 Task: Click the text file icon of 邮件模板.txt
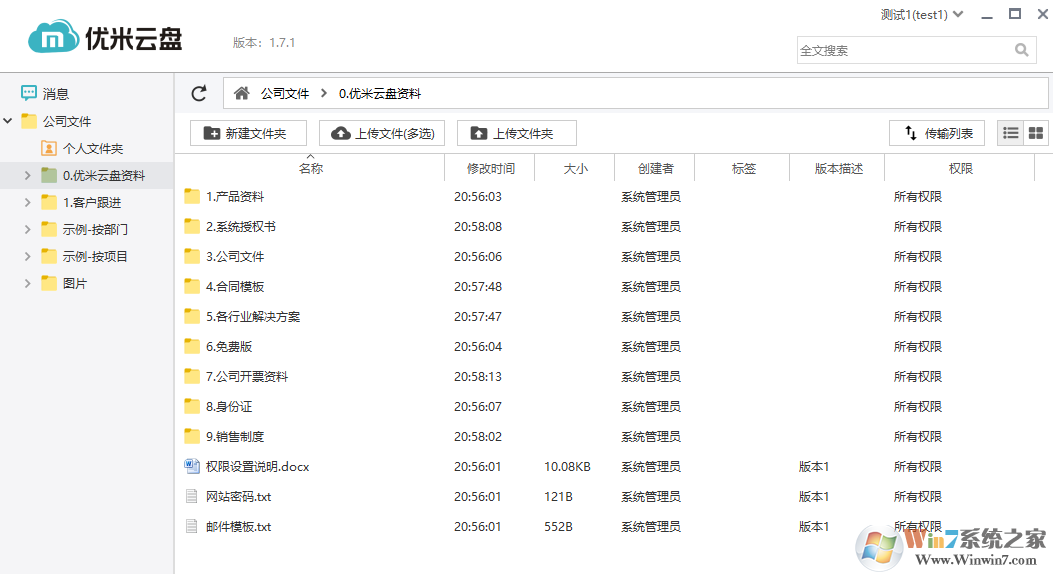click(192, 526)
